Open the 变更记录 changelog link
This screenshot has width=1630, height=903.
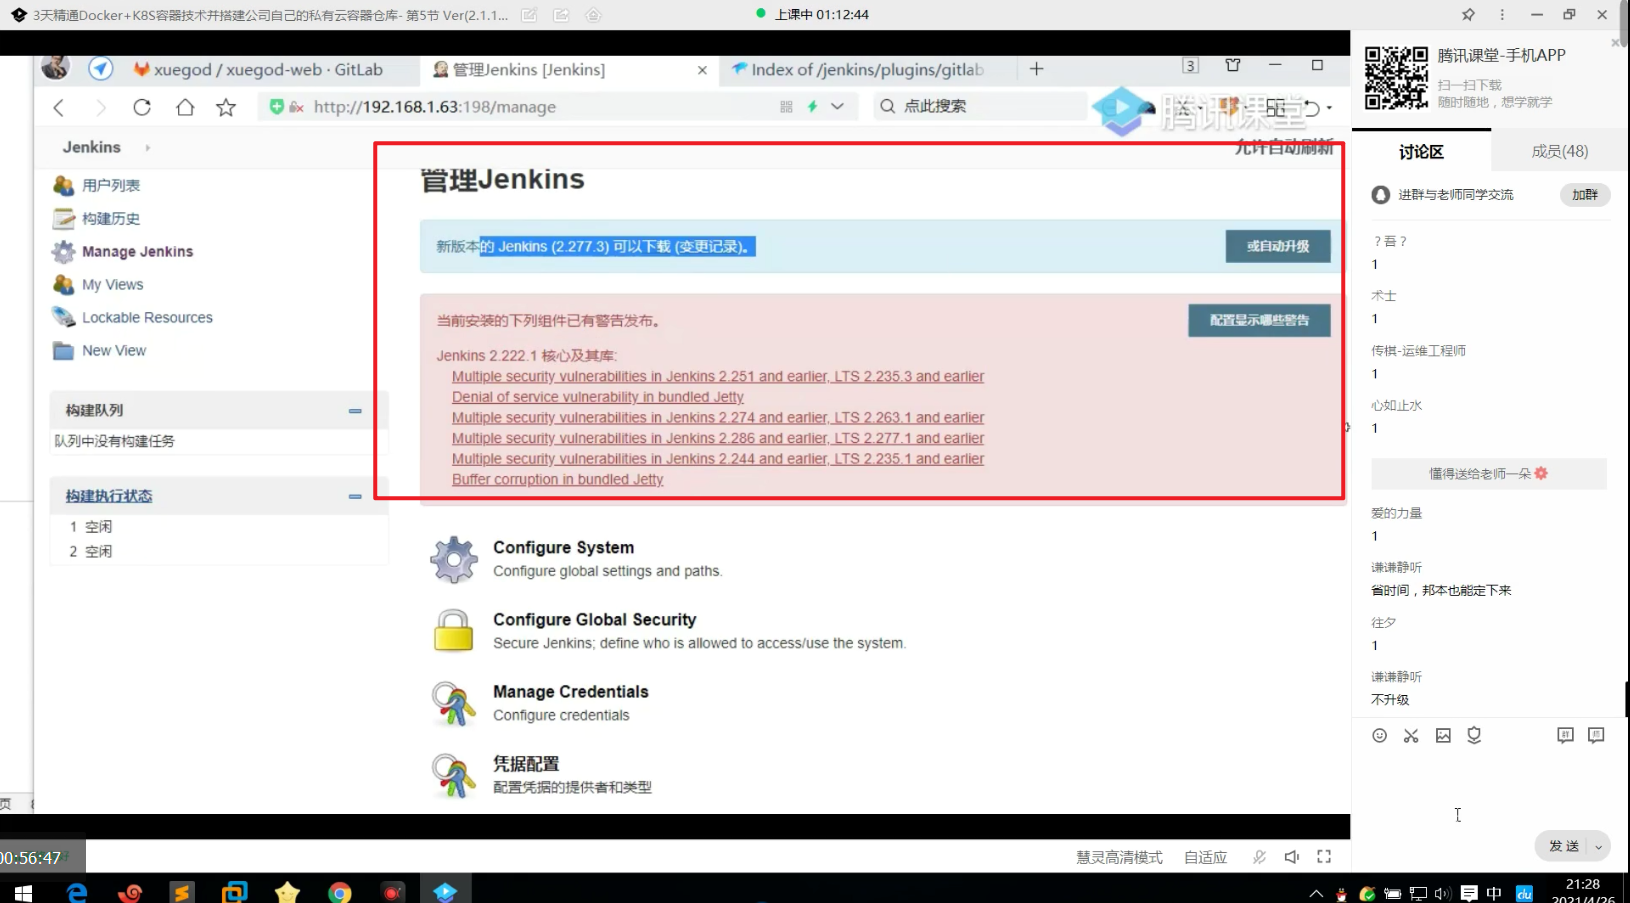(707, 246)
